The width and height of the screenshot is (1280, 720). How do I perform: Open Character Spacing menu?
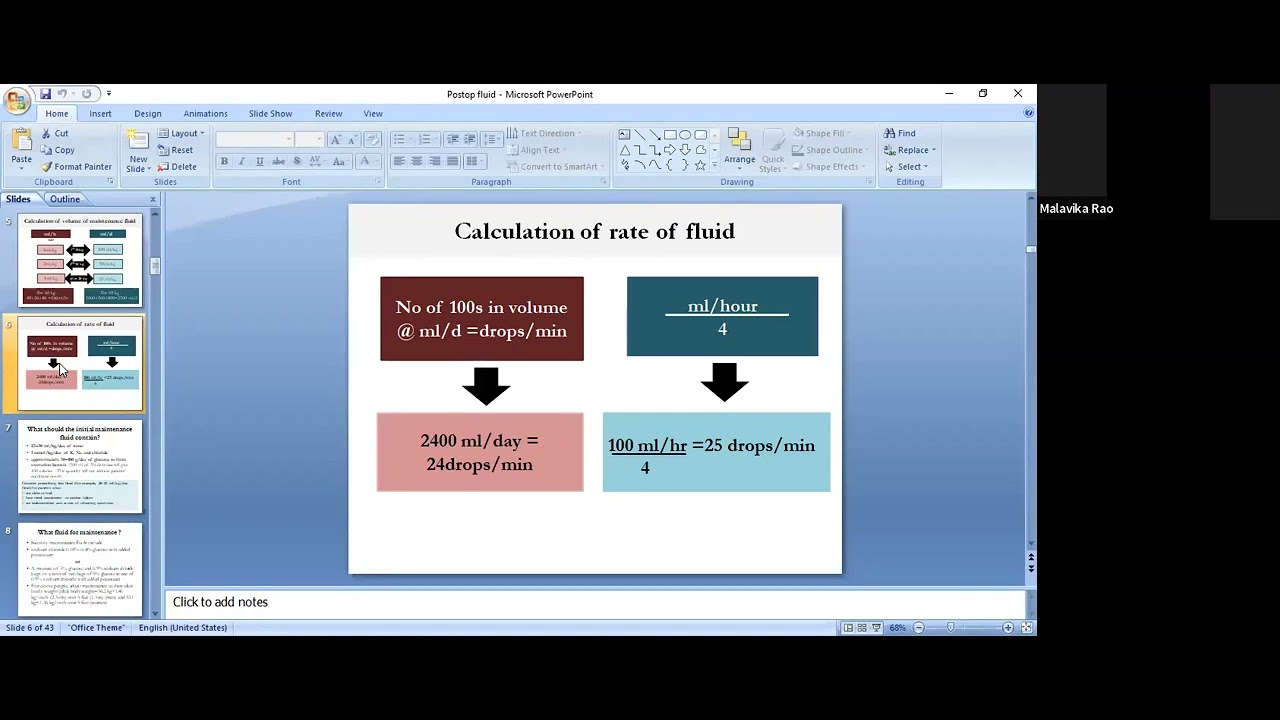tap(318, 161)
